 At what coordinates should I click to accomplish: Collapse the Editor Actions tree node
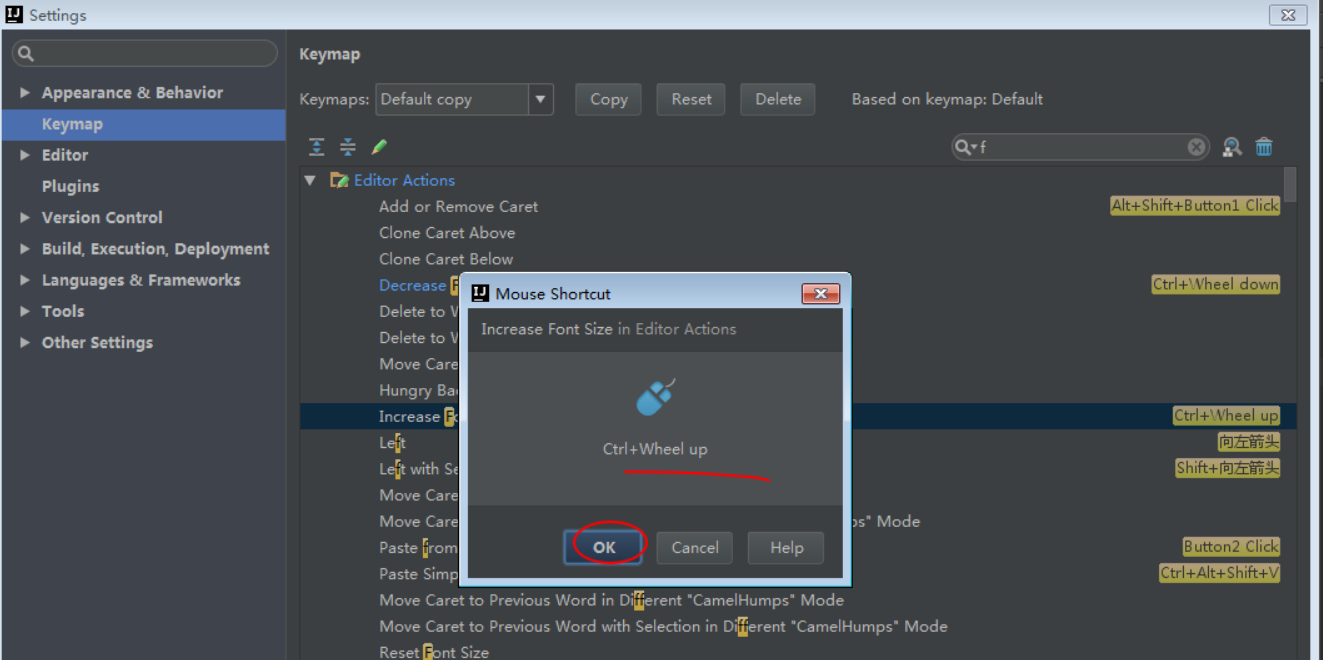310,180
